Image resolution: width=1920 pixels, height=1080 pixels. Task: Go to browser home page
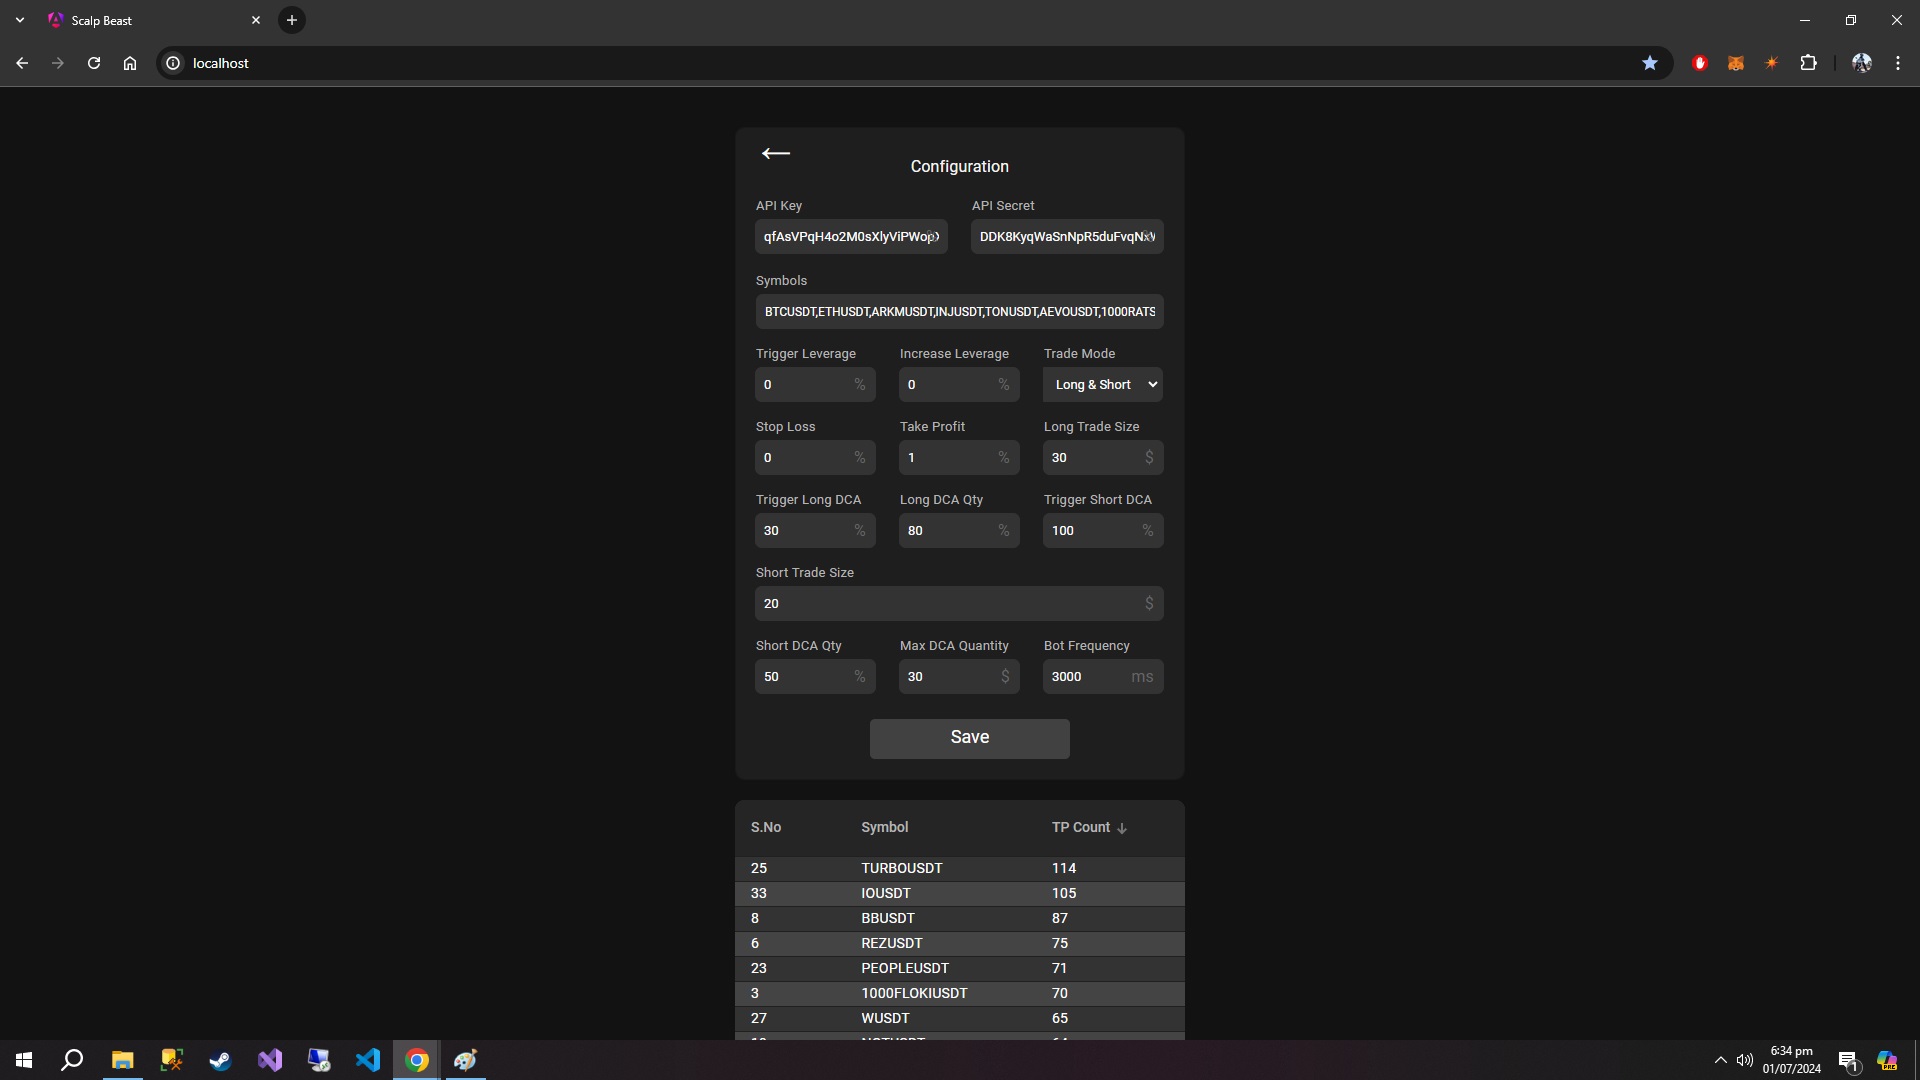pyautogui.click(x=130, y=63)
